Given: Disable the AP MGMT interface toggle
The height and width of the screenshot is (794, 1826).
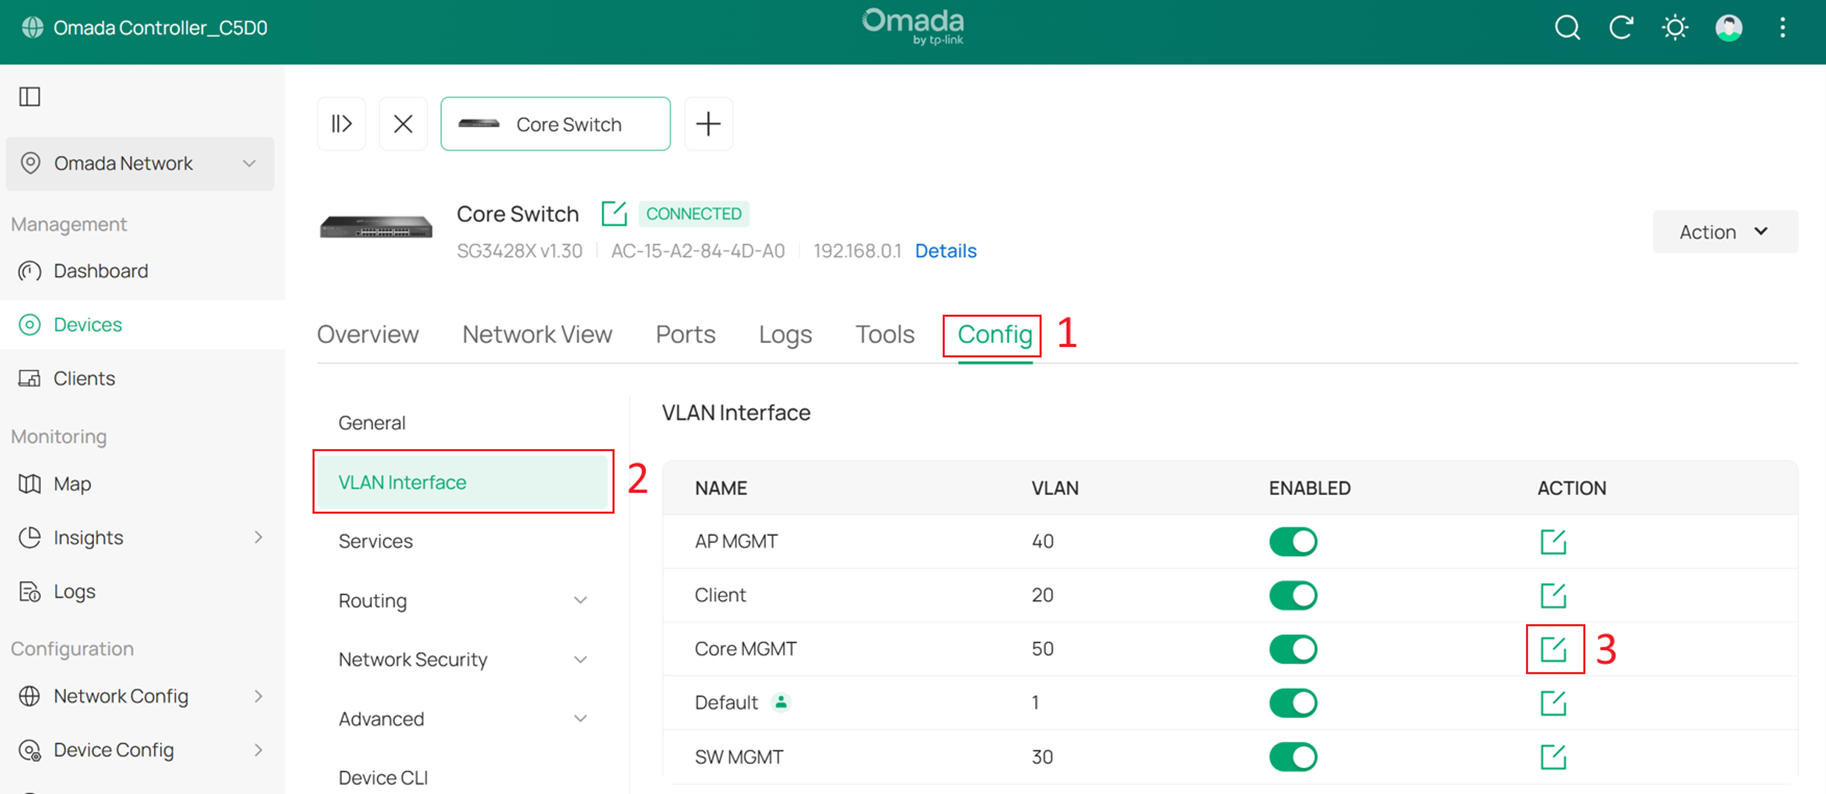Looking at the screenshot, I should 1293,542.
